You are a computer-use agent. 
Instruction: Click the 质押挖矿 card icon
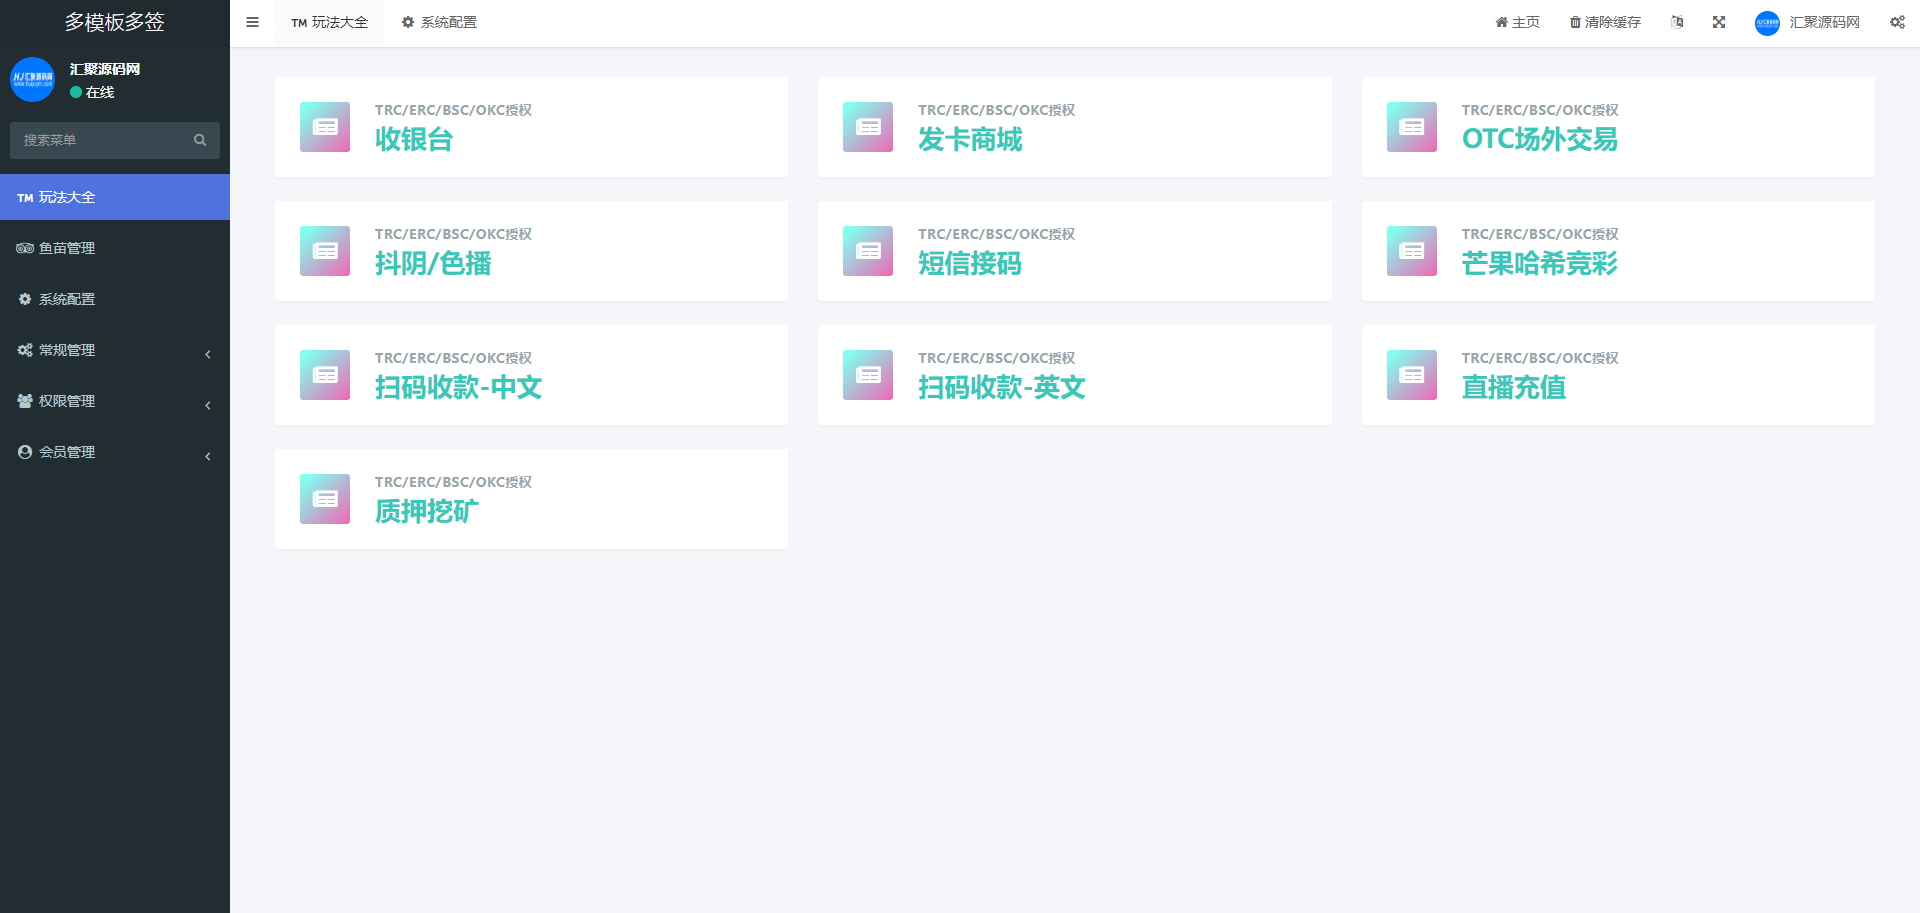click(x=325, y=499)
